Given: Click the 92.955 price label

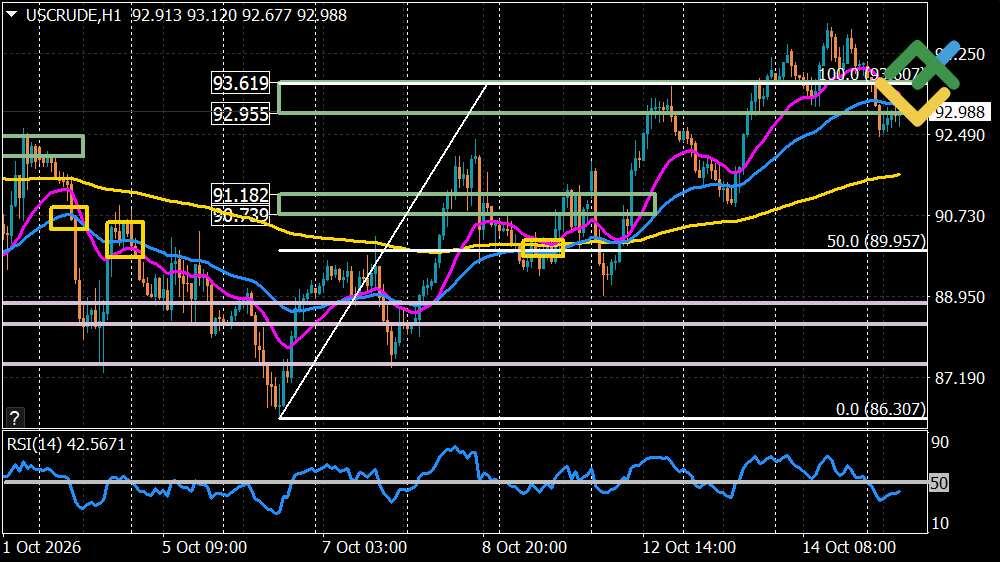Looking at the screenshot, I should pyautogui.click(x=240, y=114).
